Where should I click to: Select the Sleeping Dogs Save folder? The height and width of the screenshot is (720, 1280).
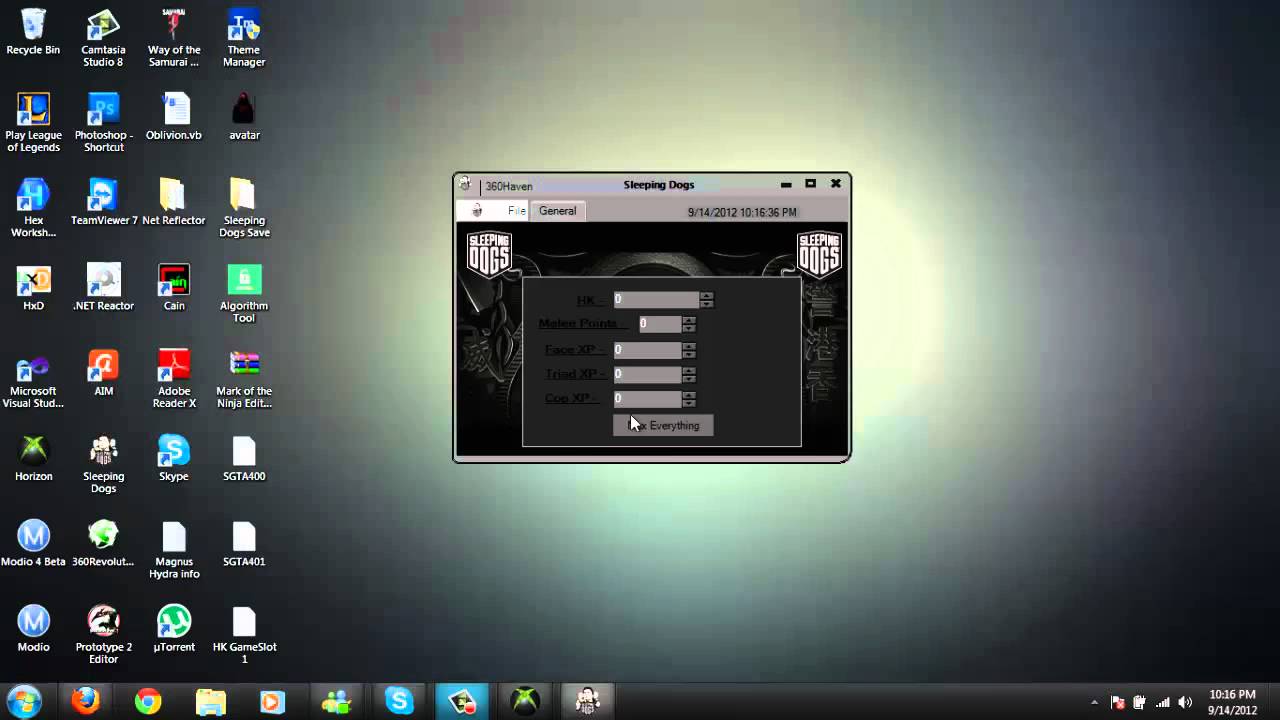[244, 208]
